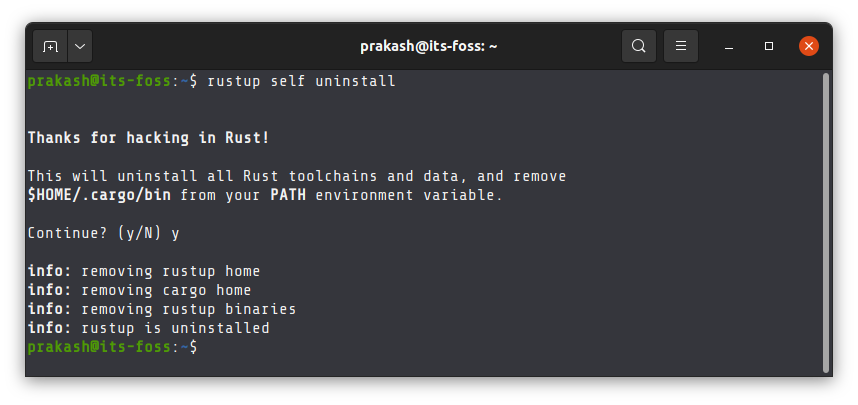
Task: Click the bottom green prakash@its-foss prompt
Action: pos(99,347)
